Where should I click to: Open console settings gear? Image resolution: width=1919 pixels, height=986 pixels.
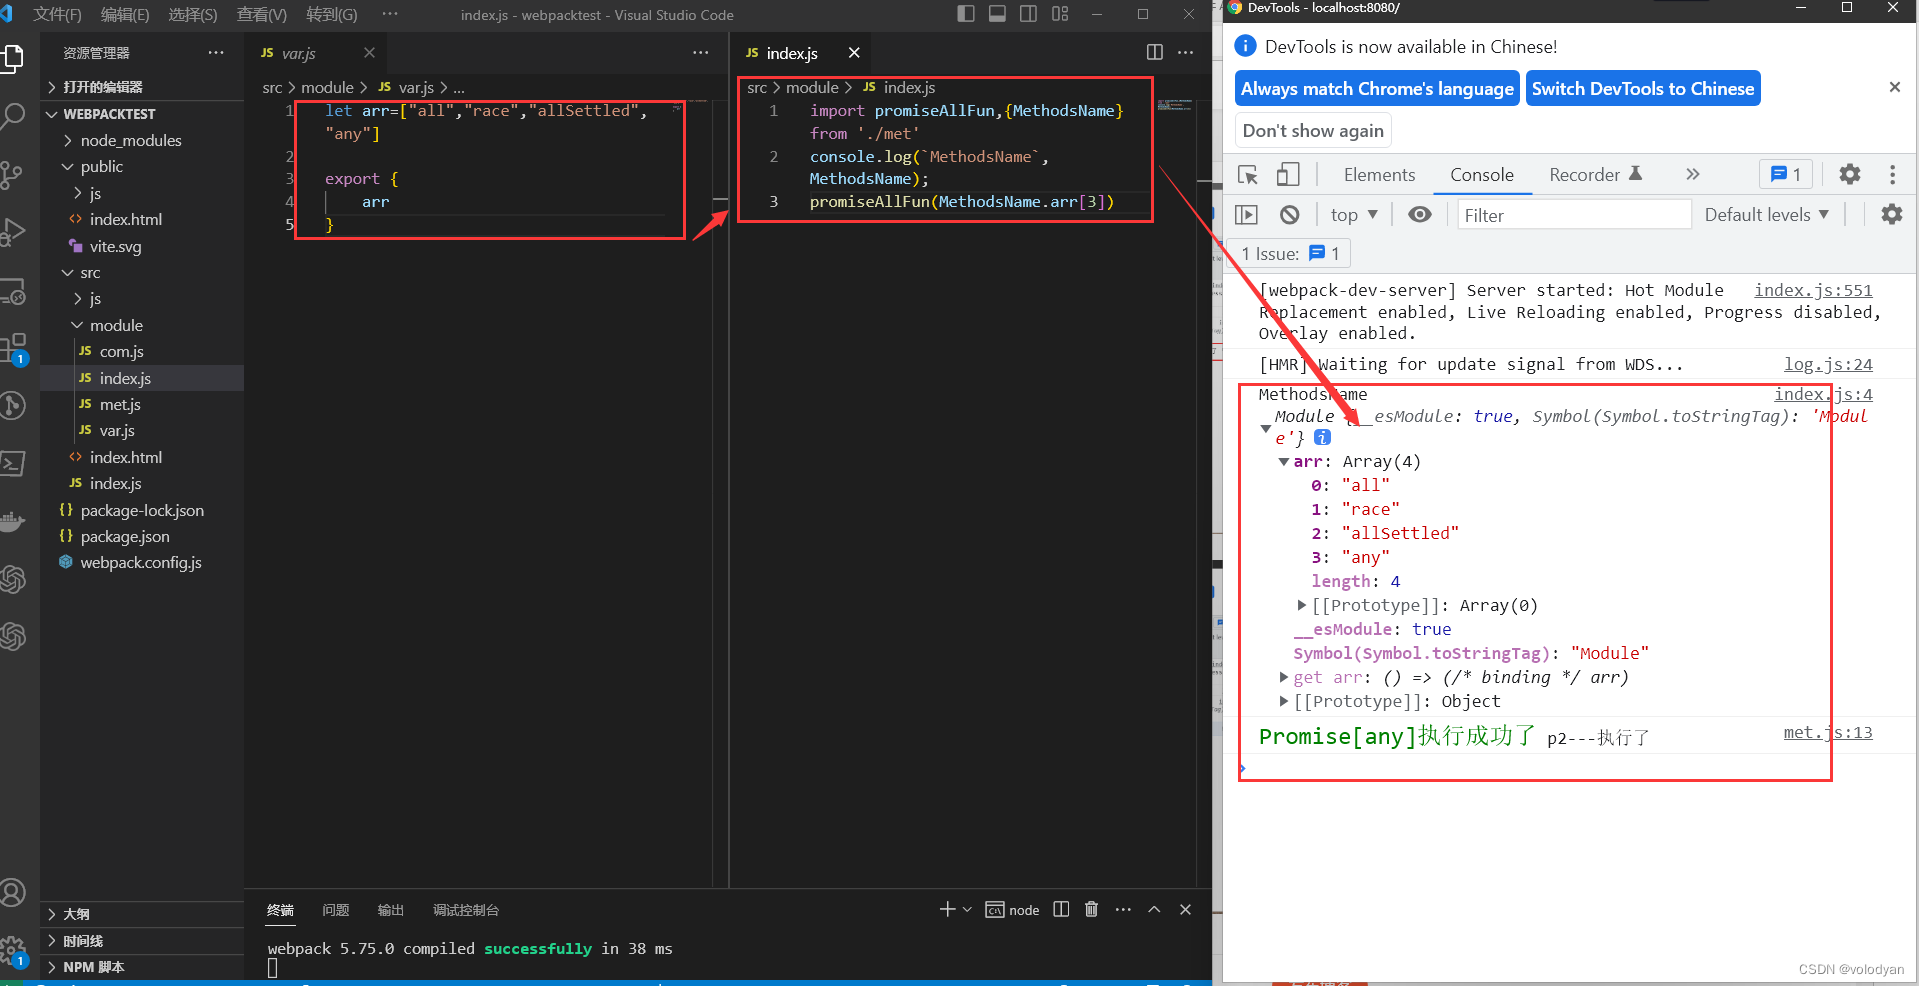1891,214
